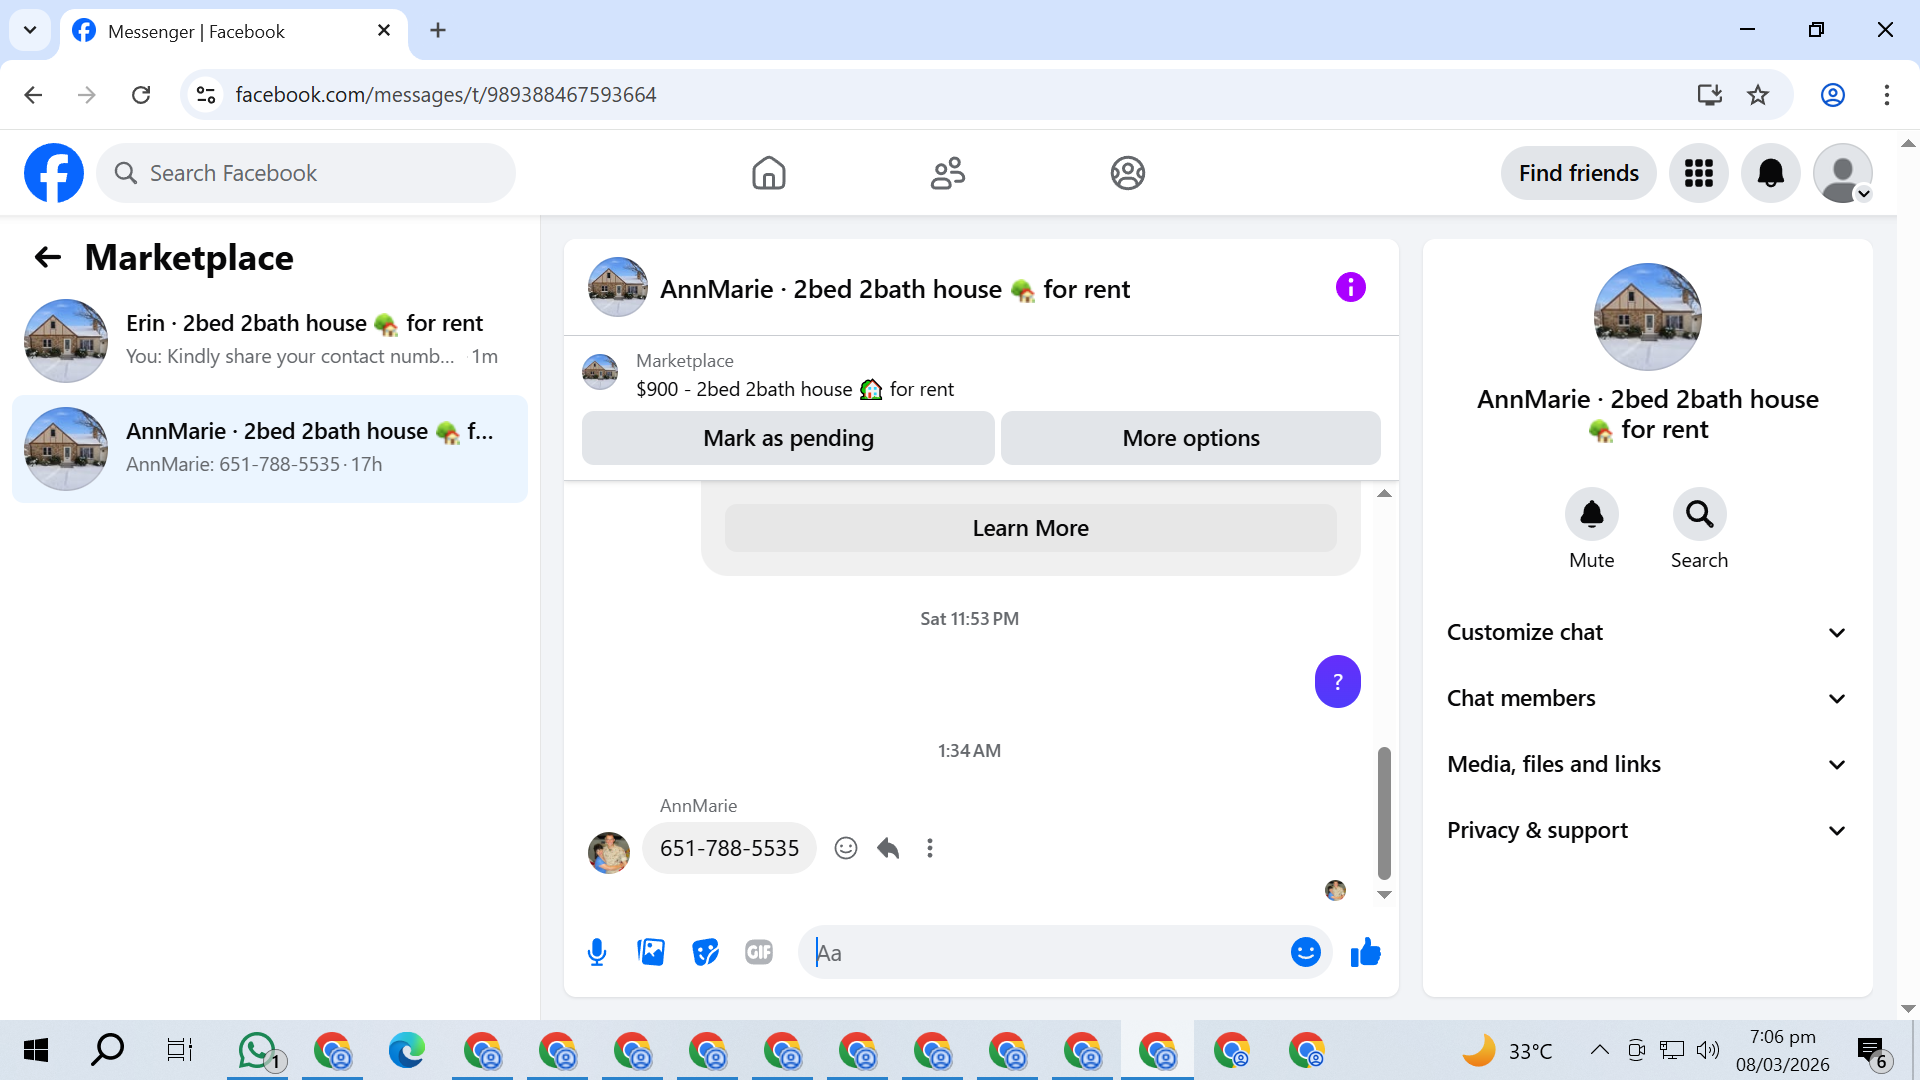
Task: Open the GIF picker
Action: coord(759,952)
